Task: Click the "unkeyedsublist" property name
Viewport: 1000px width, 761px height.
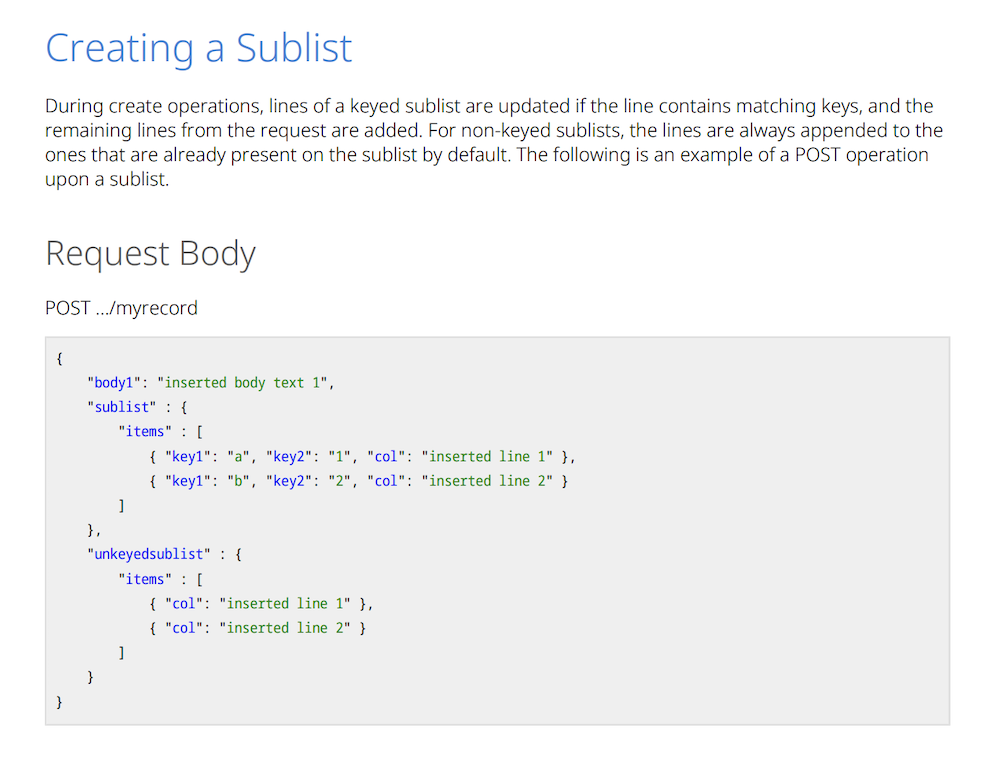Action: pyautogui.click(x=148, y=554)
